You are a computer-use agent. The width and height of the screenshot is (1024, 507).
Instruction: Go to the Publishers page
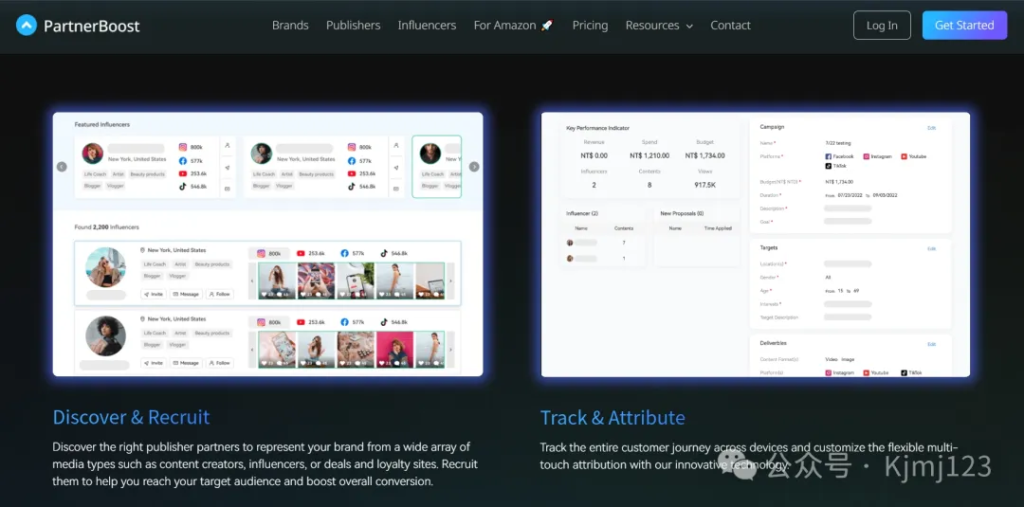coord(353,25)
